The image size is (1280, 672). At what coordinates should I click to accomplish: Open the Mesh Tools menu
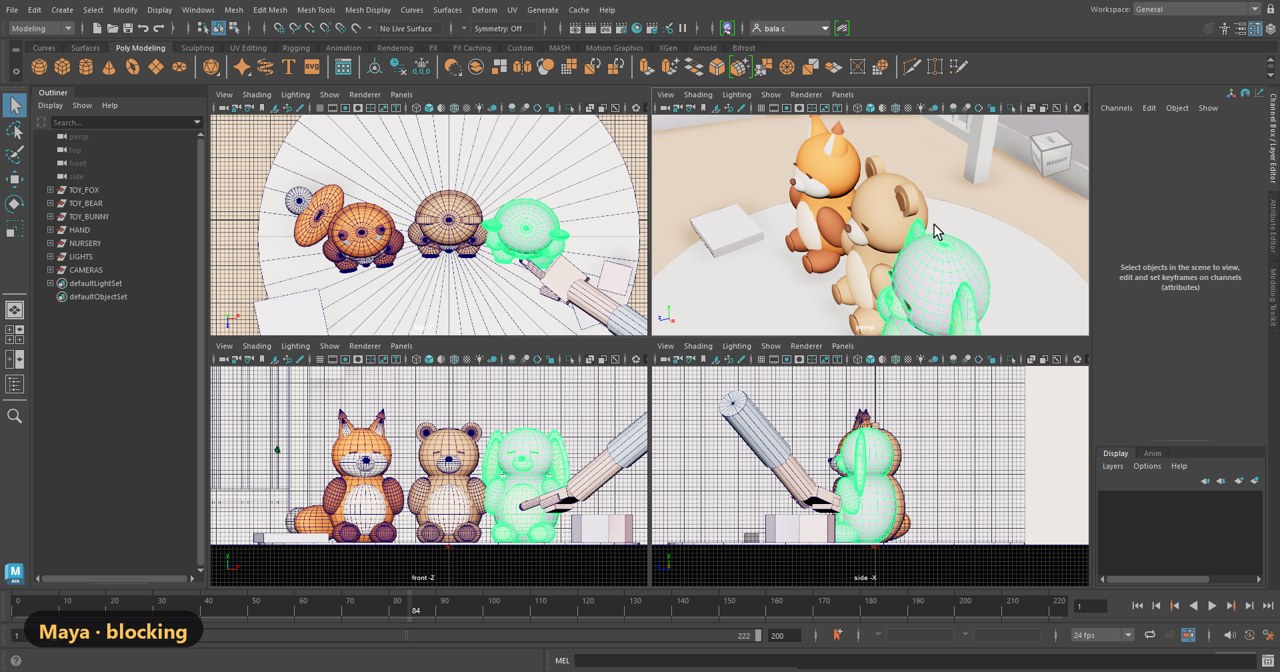316,10
